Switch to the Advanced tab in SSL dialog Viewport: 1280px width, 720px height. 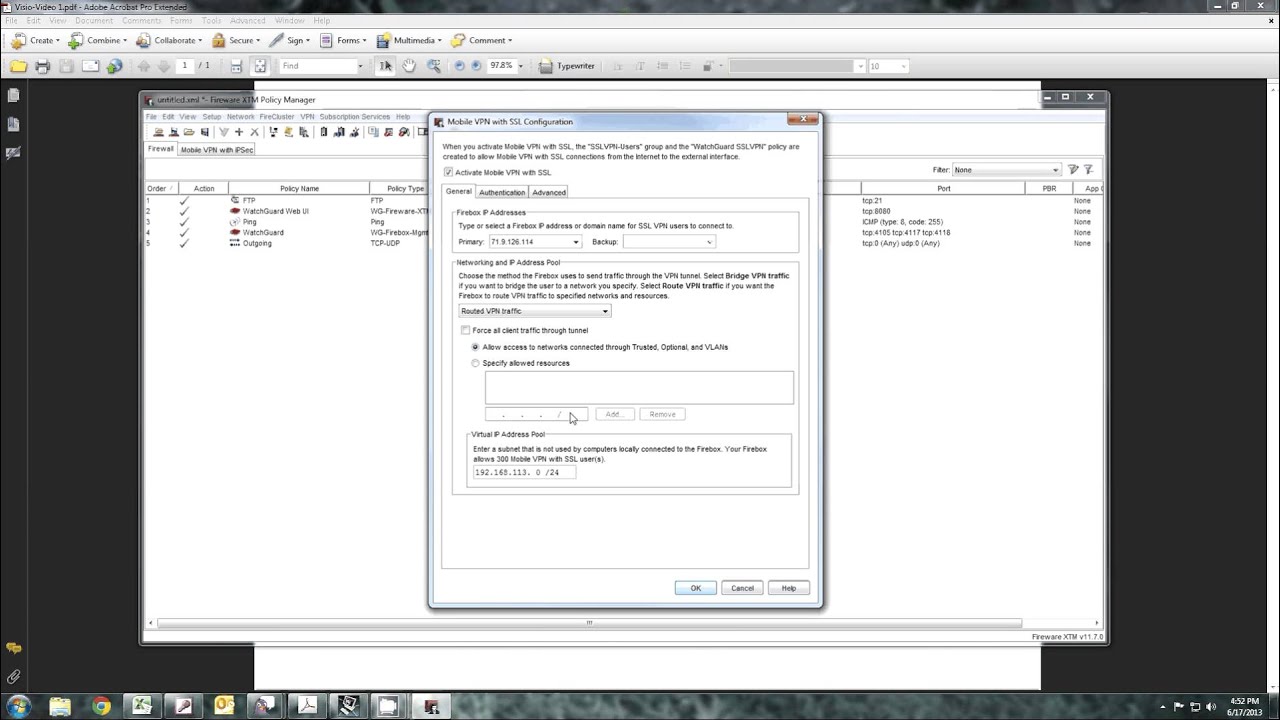click(x=549, y=192)
